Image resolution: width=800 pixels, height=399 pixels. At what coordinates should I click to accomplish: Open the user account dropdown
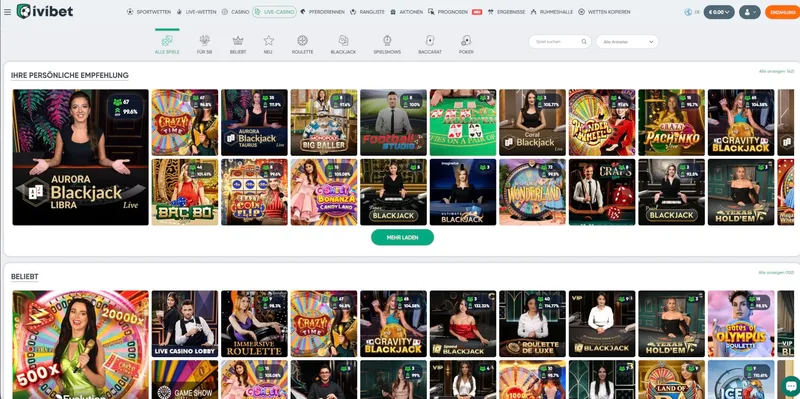[749, 12]
